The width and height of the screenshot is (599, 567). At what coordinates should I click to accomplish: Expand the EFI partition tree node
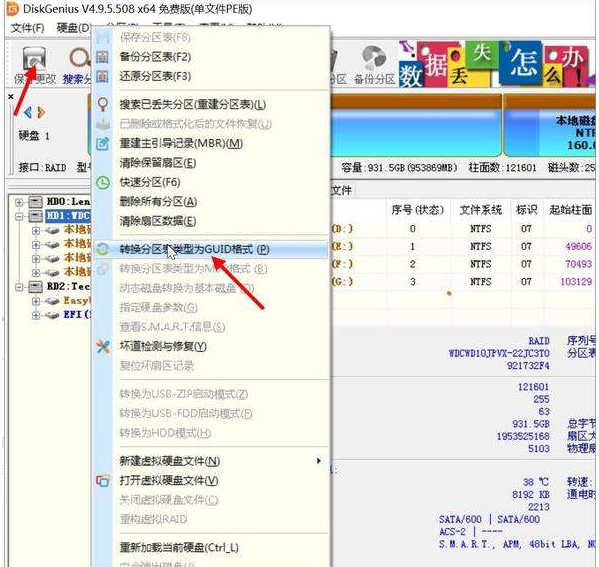click(x=36, y=315)
